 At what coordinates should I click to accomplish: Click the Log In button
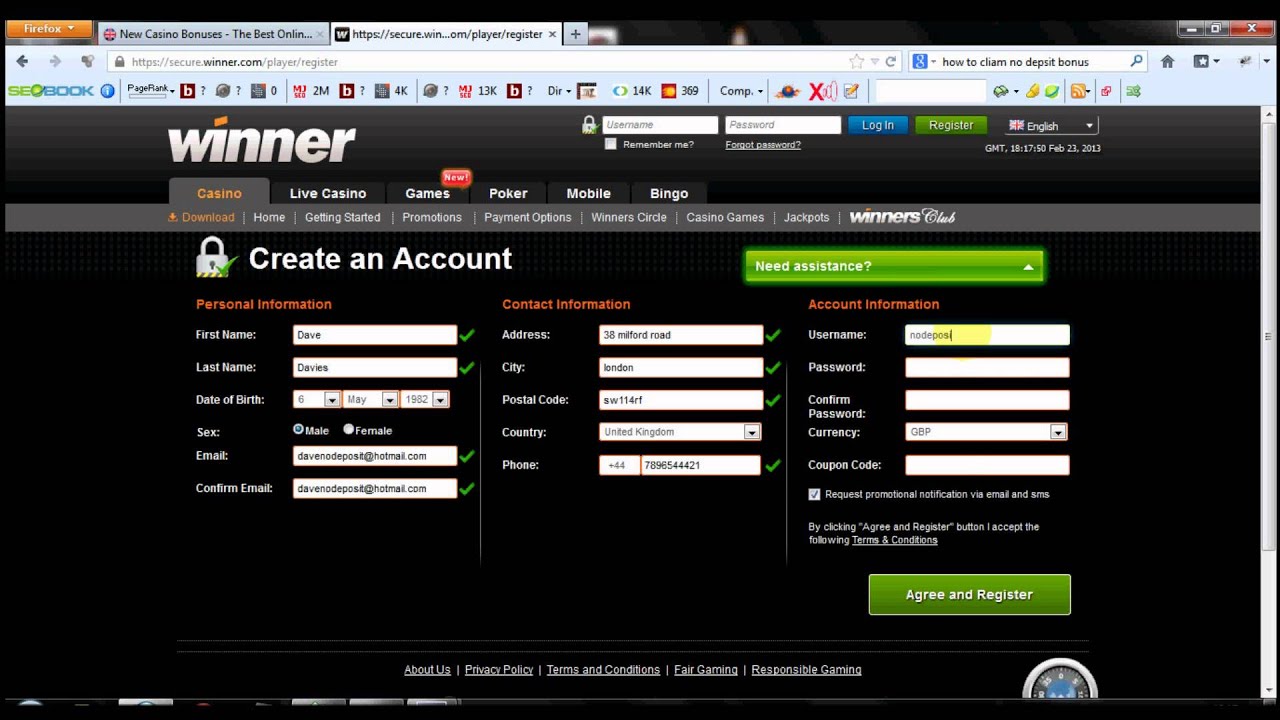tap(878, 125)
